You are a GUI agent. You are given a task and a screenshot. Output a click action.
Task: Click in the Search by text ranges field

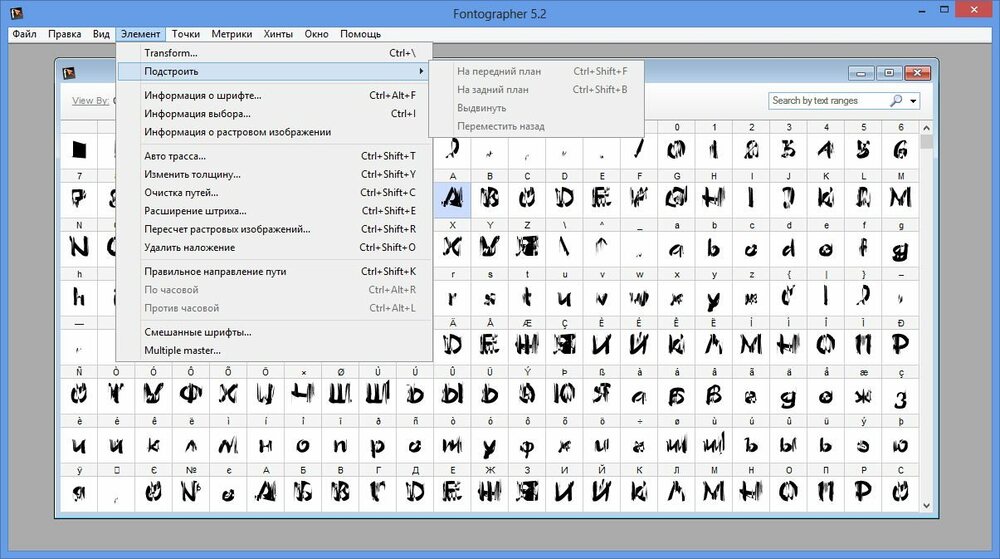(x=828, y=101)
